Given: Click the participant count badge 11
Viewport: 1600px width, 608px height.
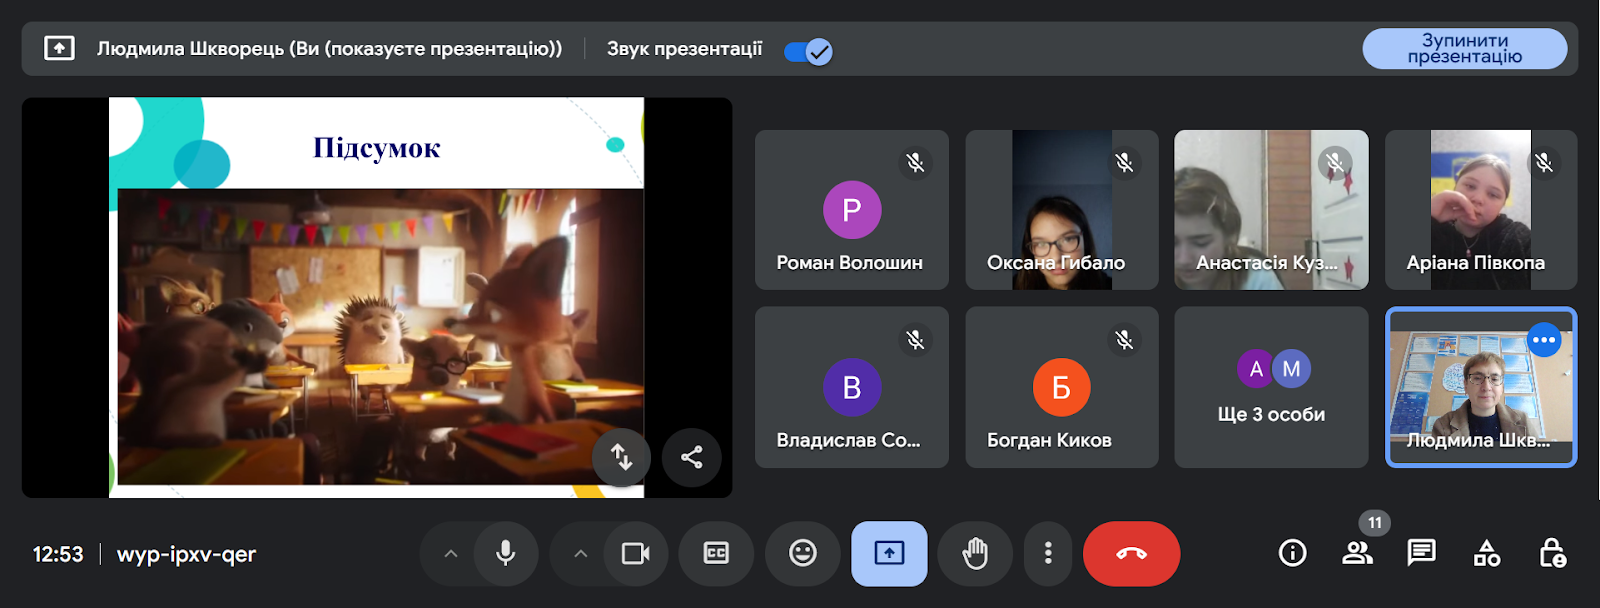Looking at the screenshot, I should (1375, 522).
